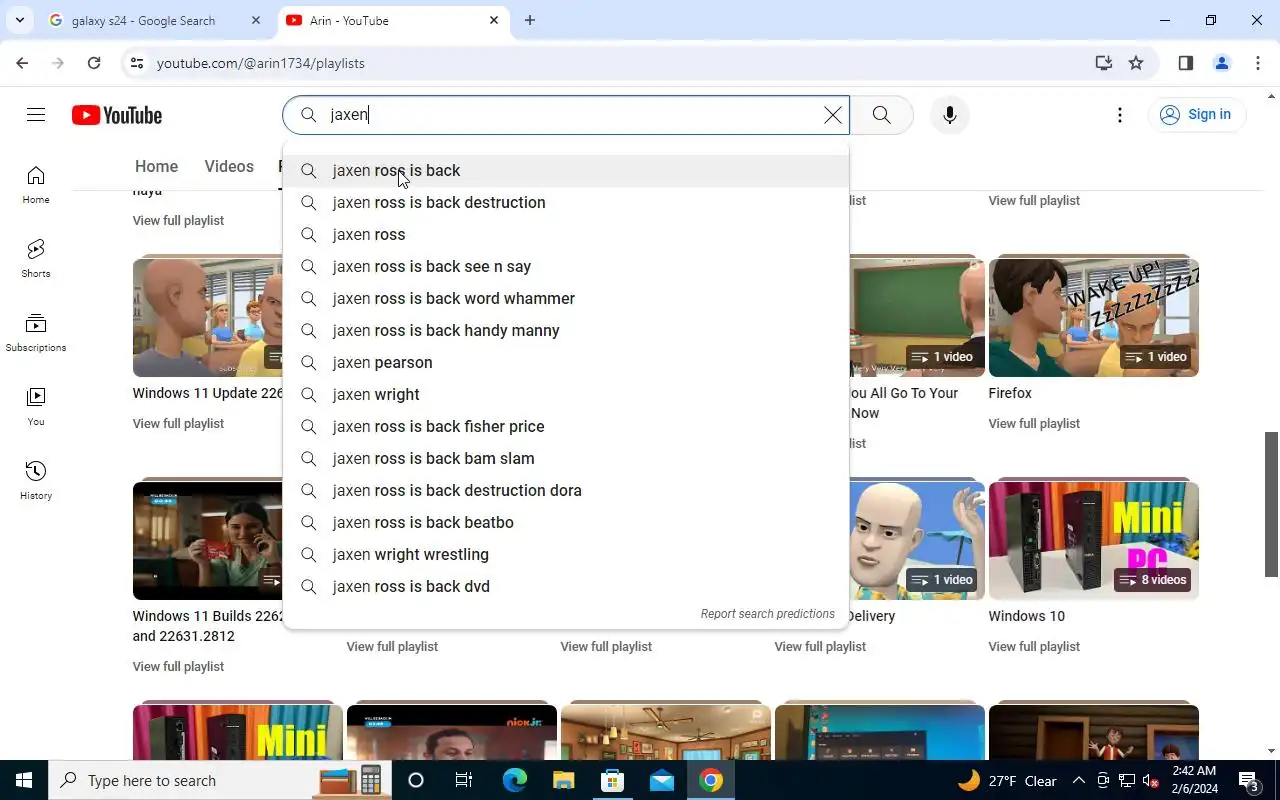Install app icon in the address bar
This screenshot has height=800, width=1280.
pos(1104,63)
